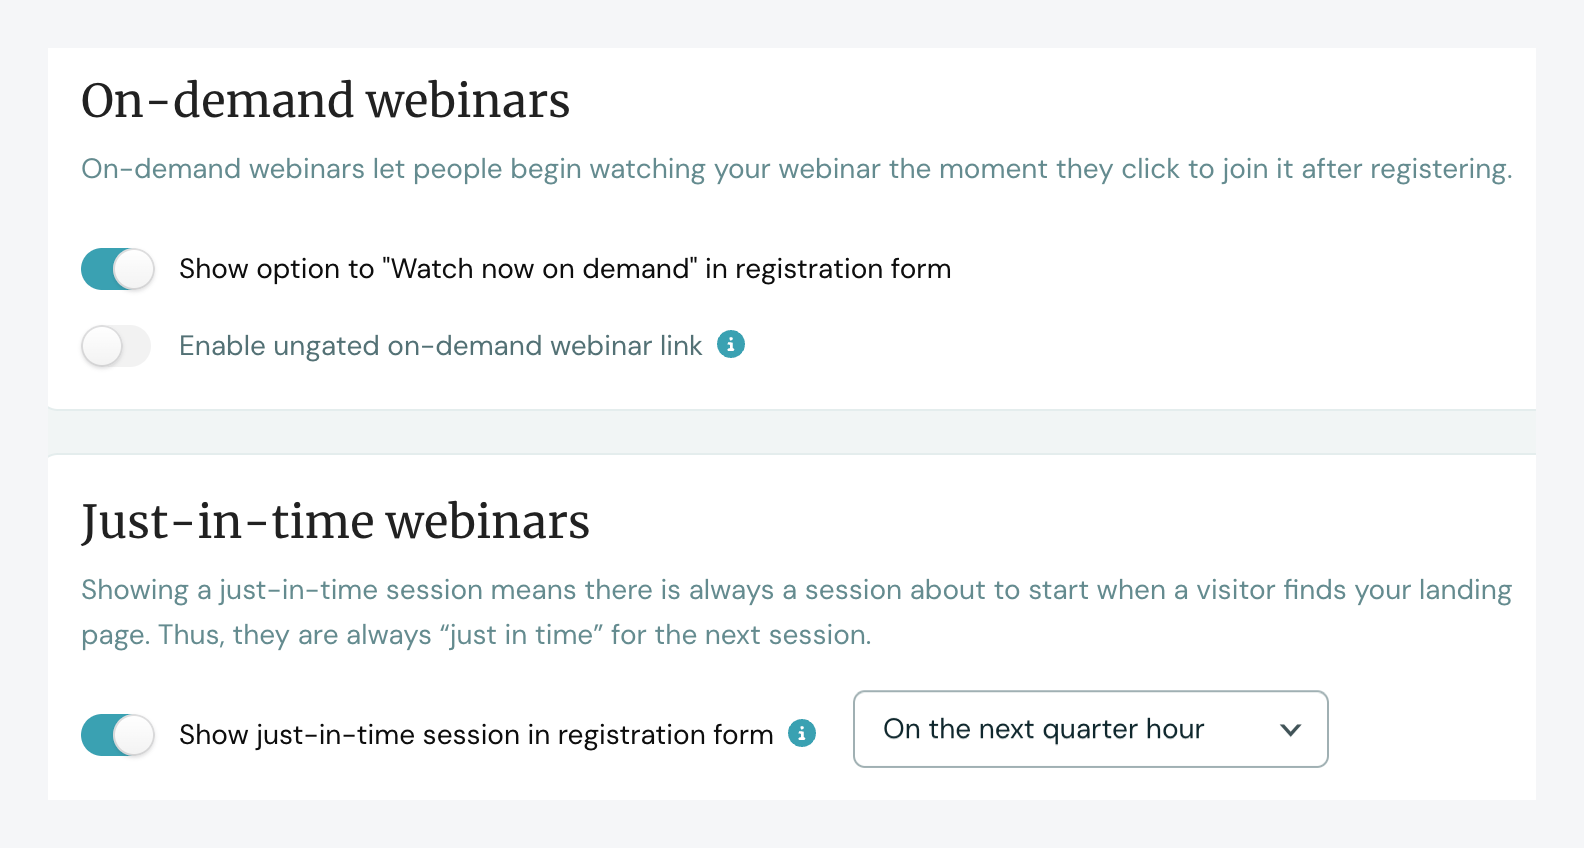Disable just-in-time session in registration form
1584x848 pixels.
(x=117, y=735)
